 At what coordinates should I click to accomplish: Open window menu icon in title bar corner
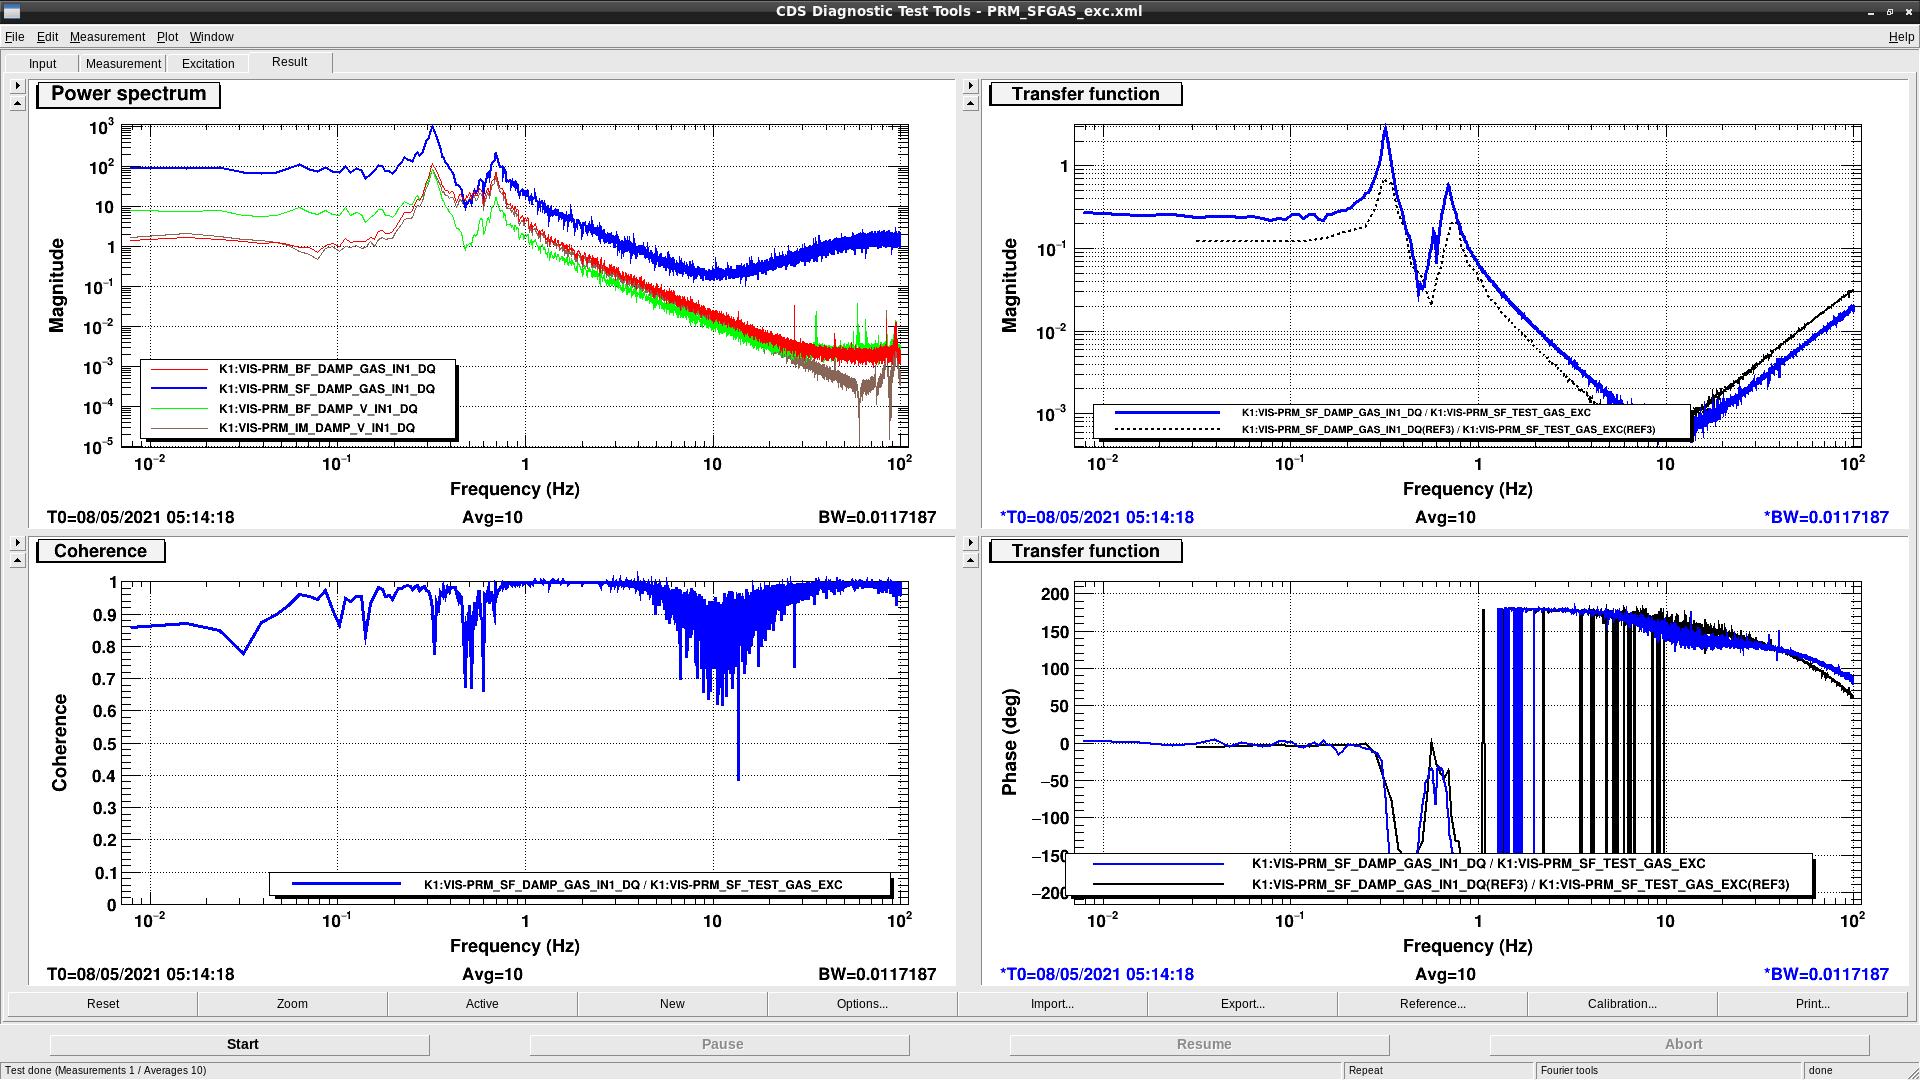click(x=12, y=11)
